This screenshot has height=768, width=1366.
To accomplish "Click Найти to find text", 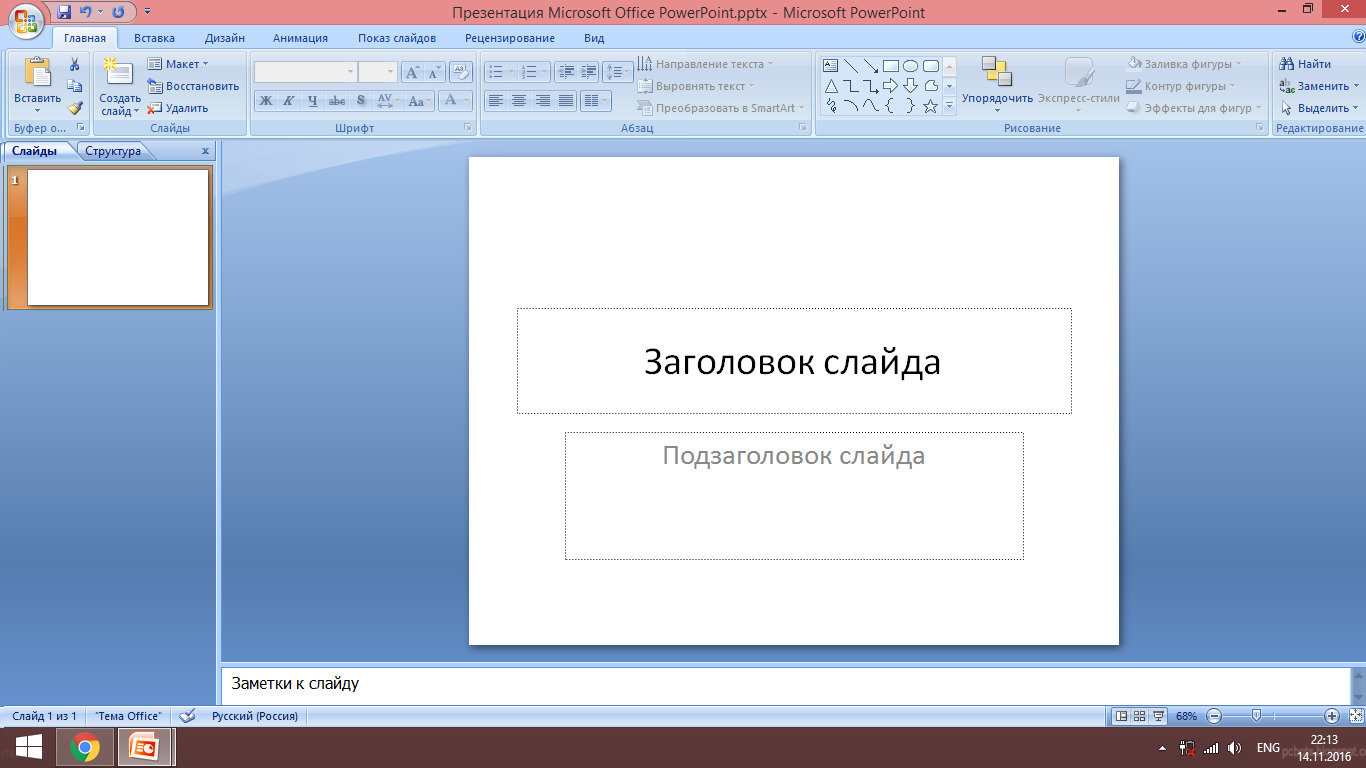I will pos(1306,64).
